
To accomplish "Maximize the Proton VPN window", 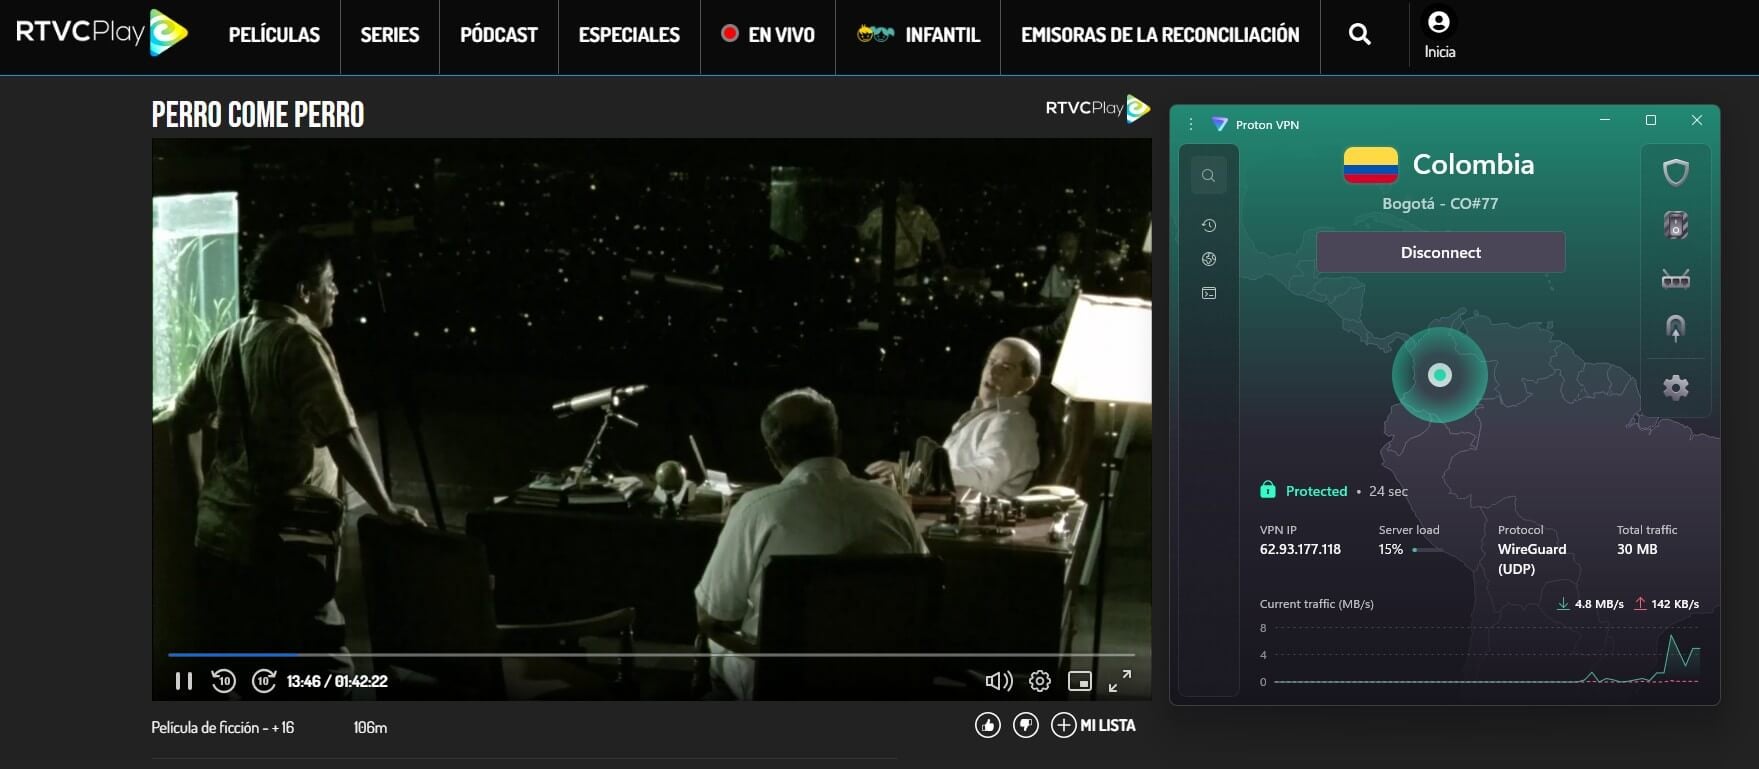I will (x=1651, y=120).
